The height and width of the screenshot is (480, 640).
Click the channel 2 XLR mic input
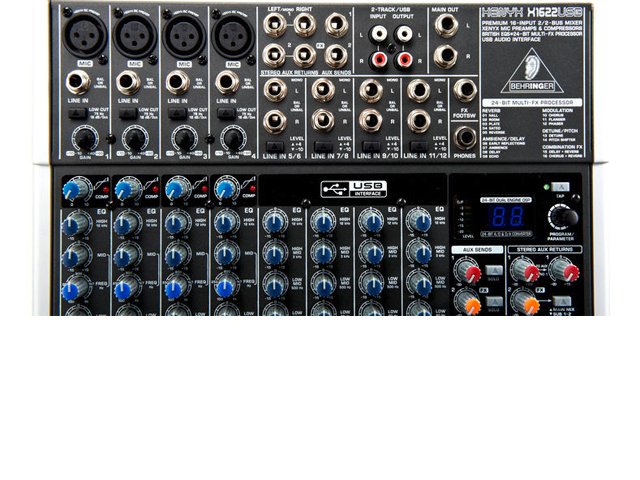(134, 35)
